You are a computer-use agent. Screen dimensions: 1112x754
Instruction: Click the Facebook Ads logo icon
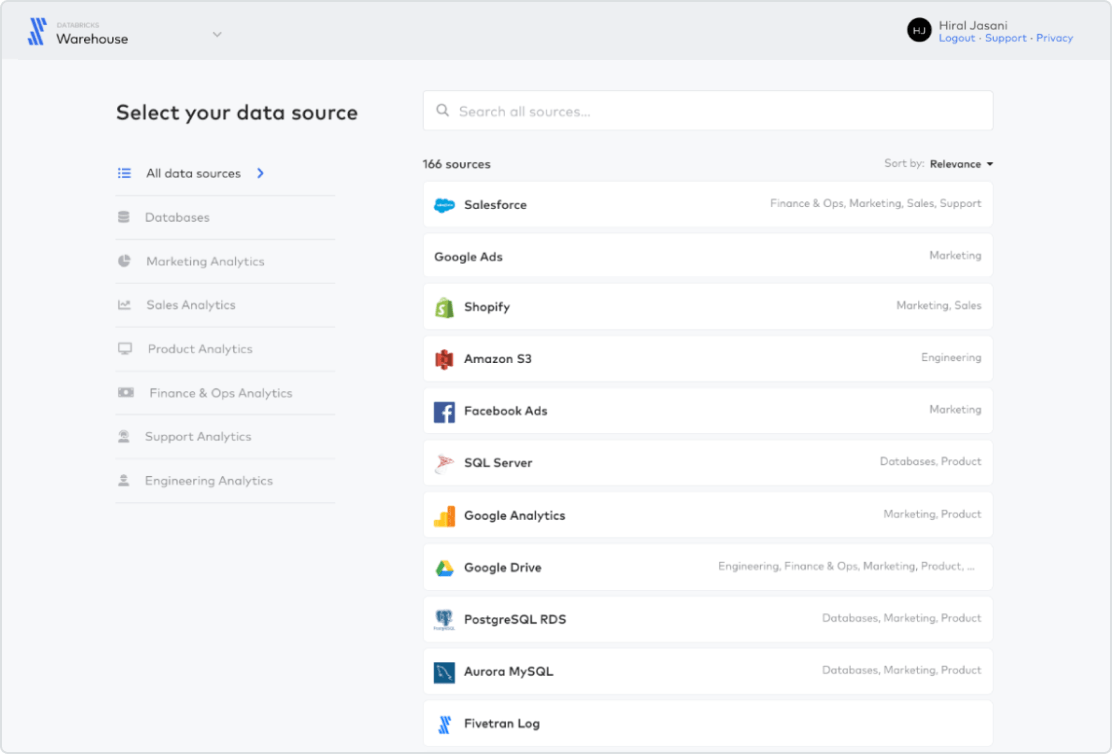coord(444,412)
